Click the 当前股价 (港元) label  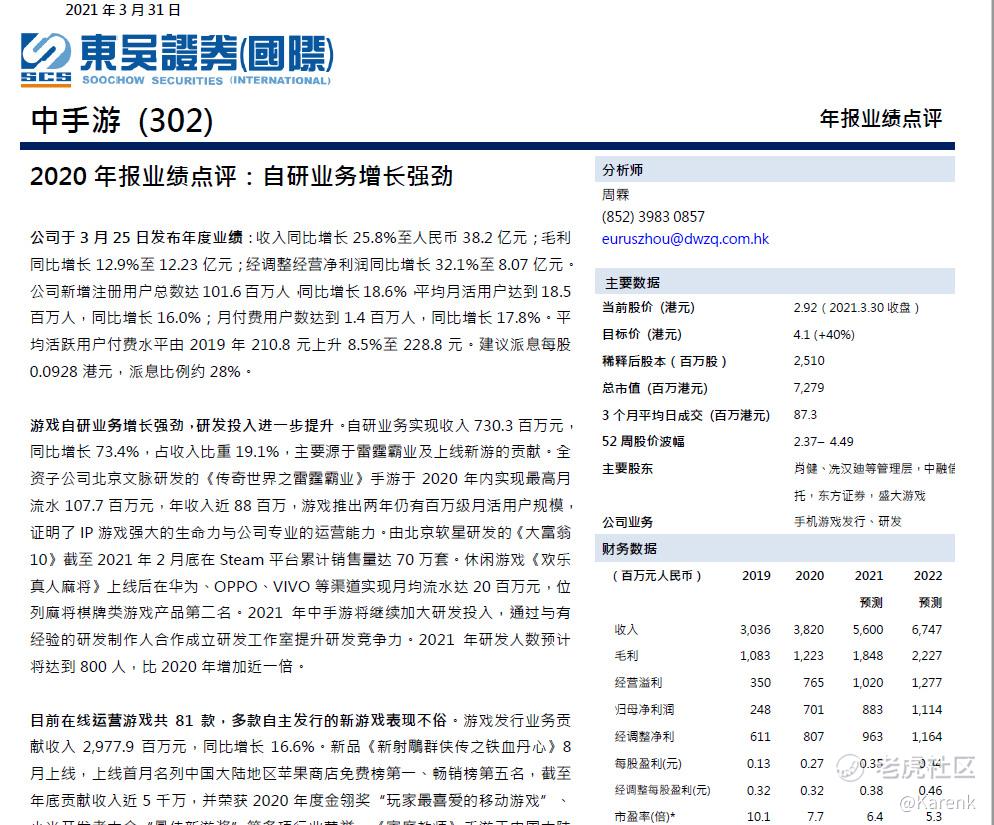(648, 308)
